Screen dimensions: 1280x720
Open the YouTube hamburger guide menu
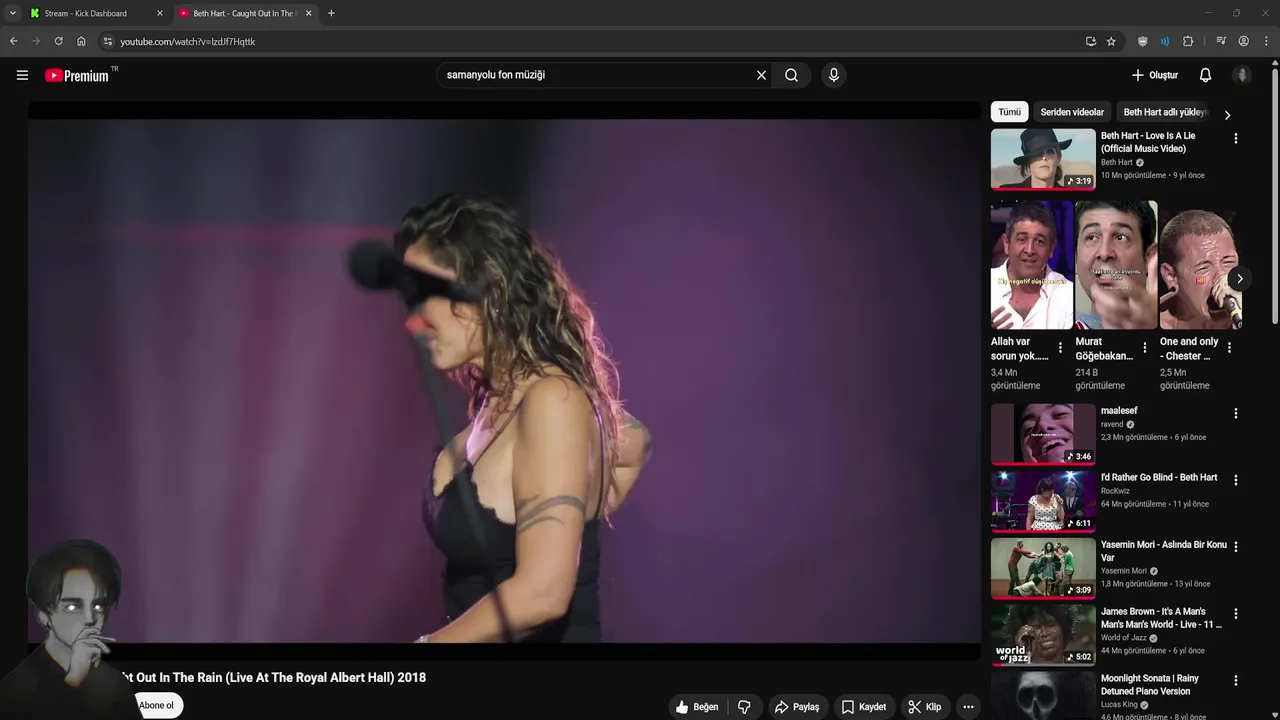click(22, 75)
